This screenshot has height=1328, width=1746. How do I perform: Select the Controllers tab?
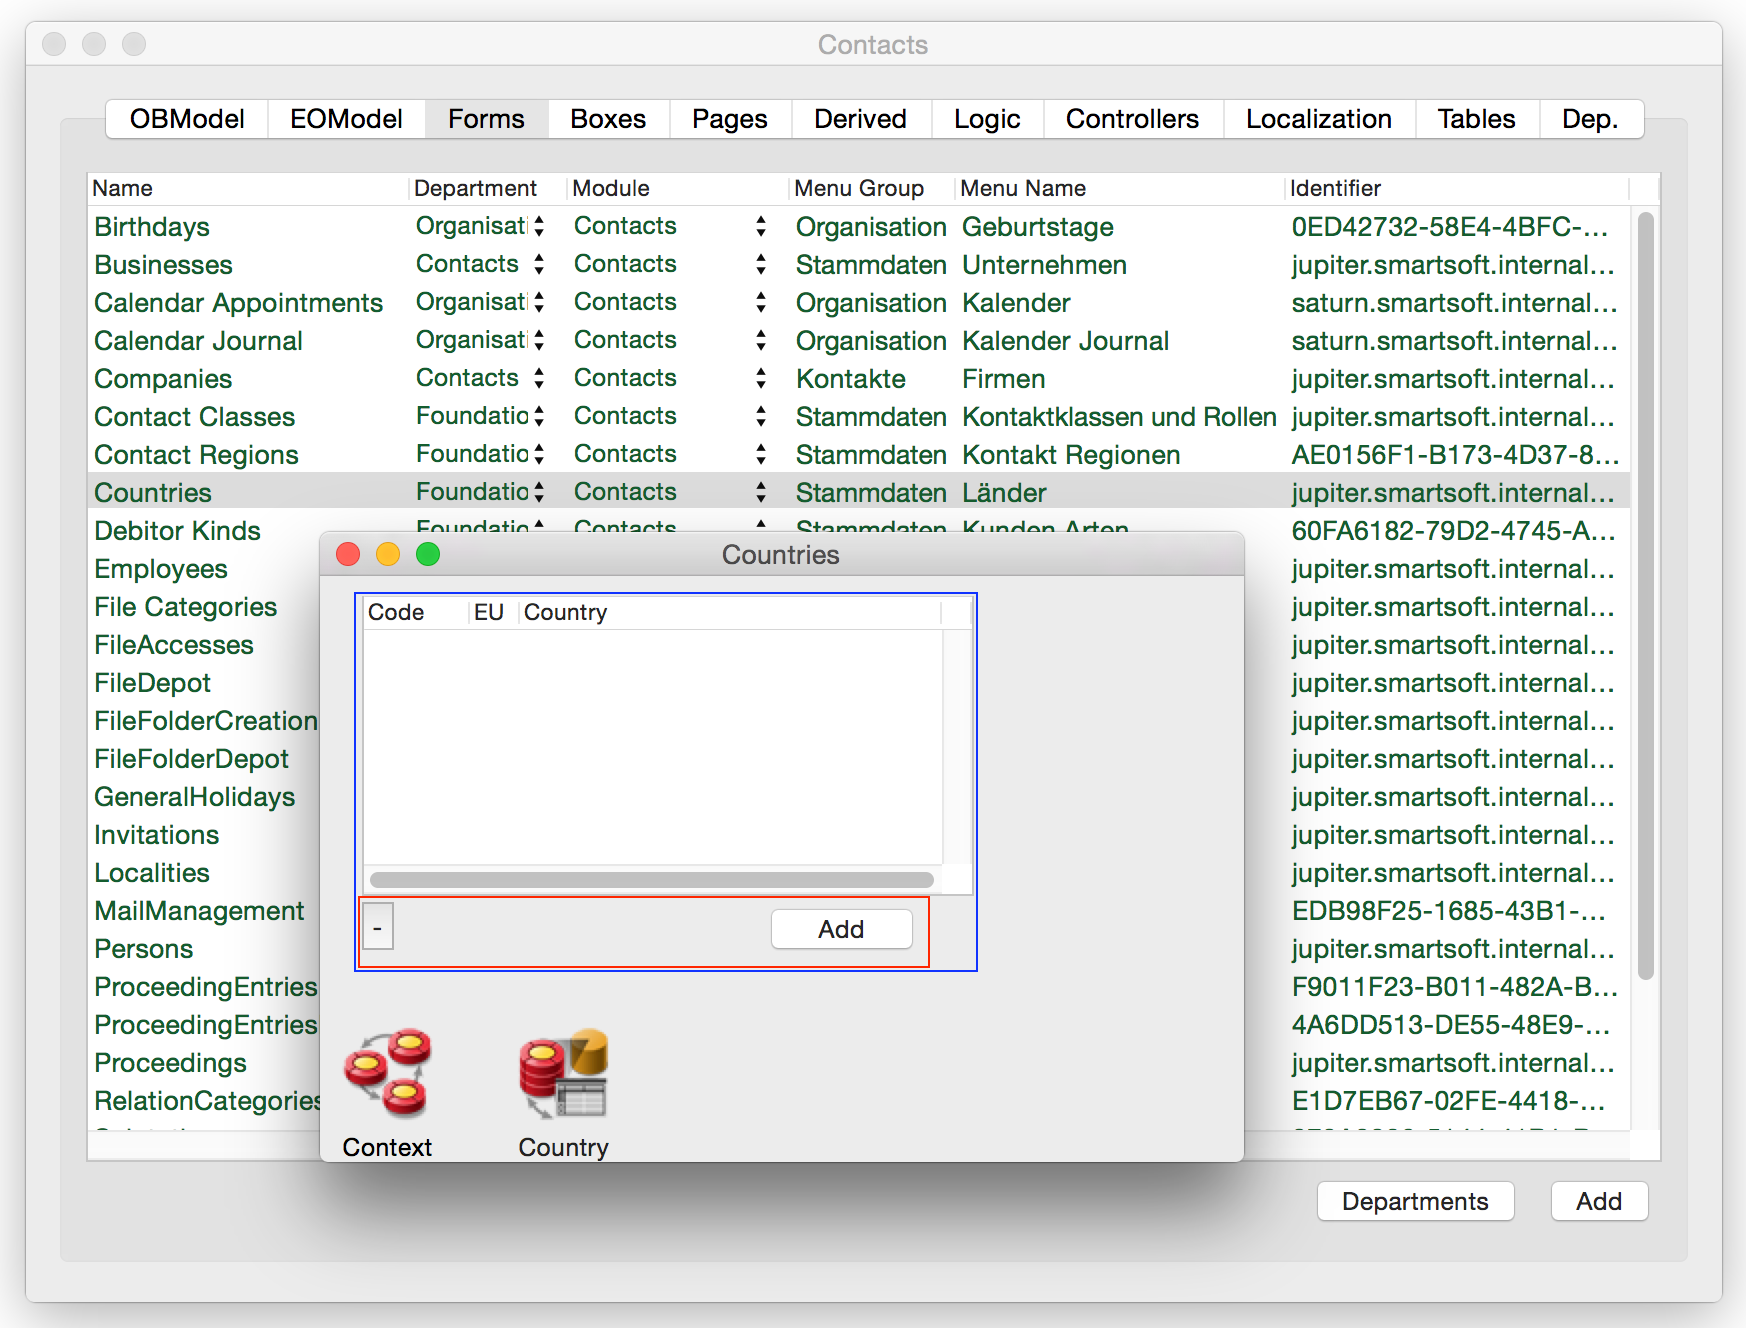[x=1132, y=119]
